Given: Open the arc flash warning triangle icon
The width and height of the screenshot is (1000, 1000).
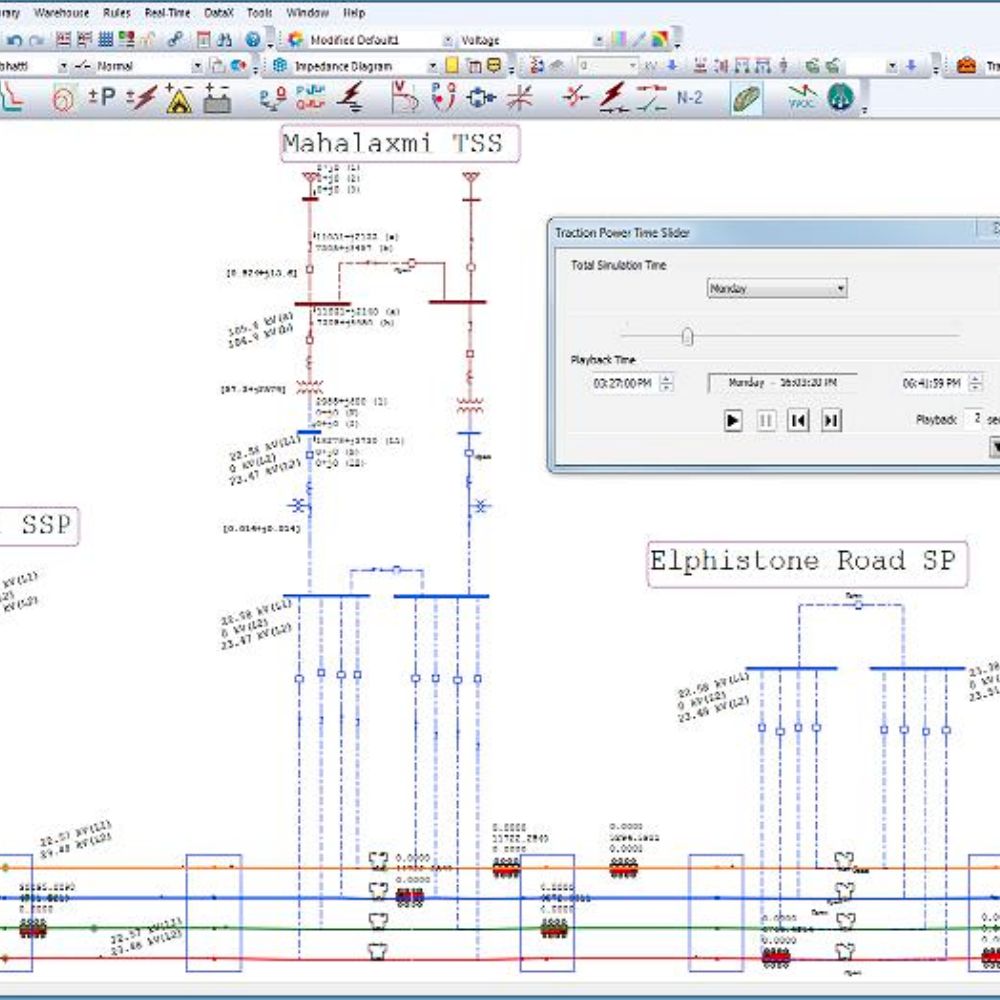Looking at the screenshot, I should [179, 99].
